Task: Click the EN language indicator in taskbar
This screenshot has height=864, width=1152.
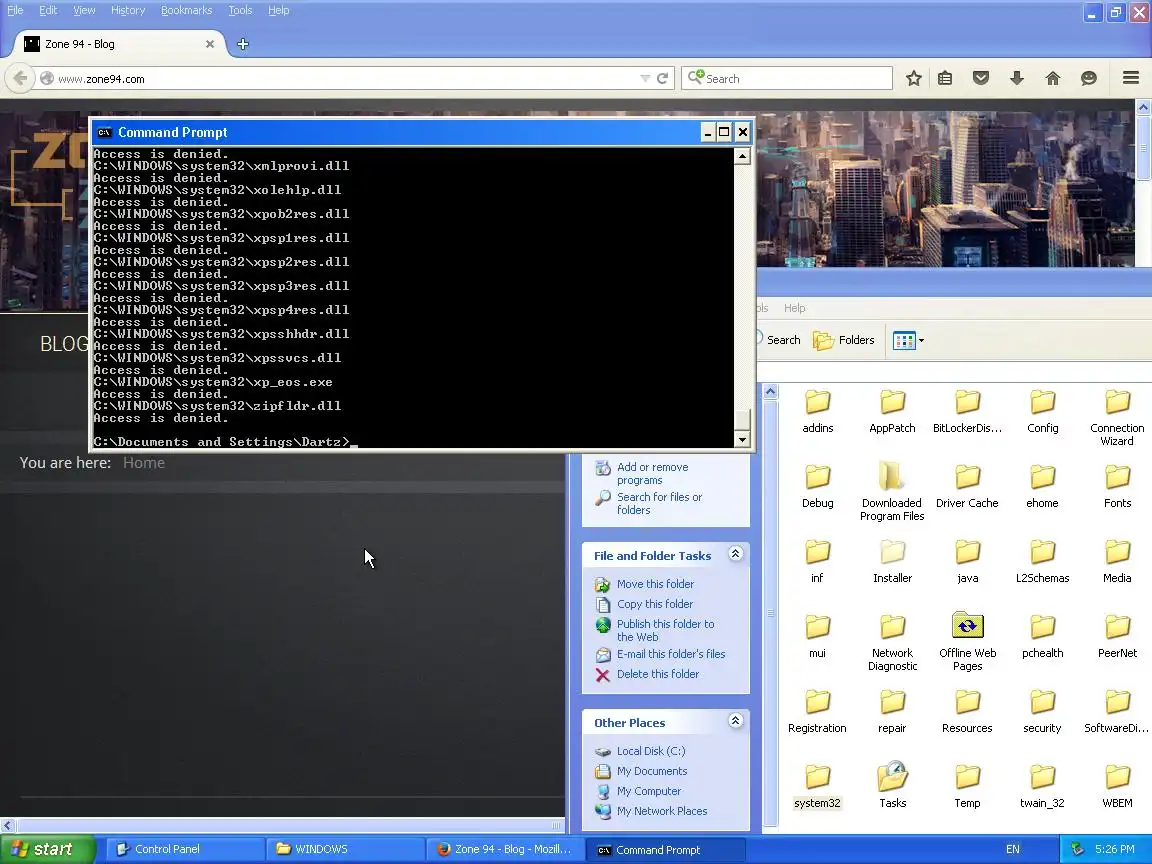Action: [1012, 849]
